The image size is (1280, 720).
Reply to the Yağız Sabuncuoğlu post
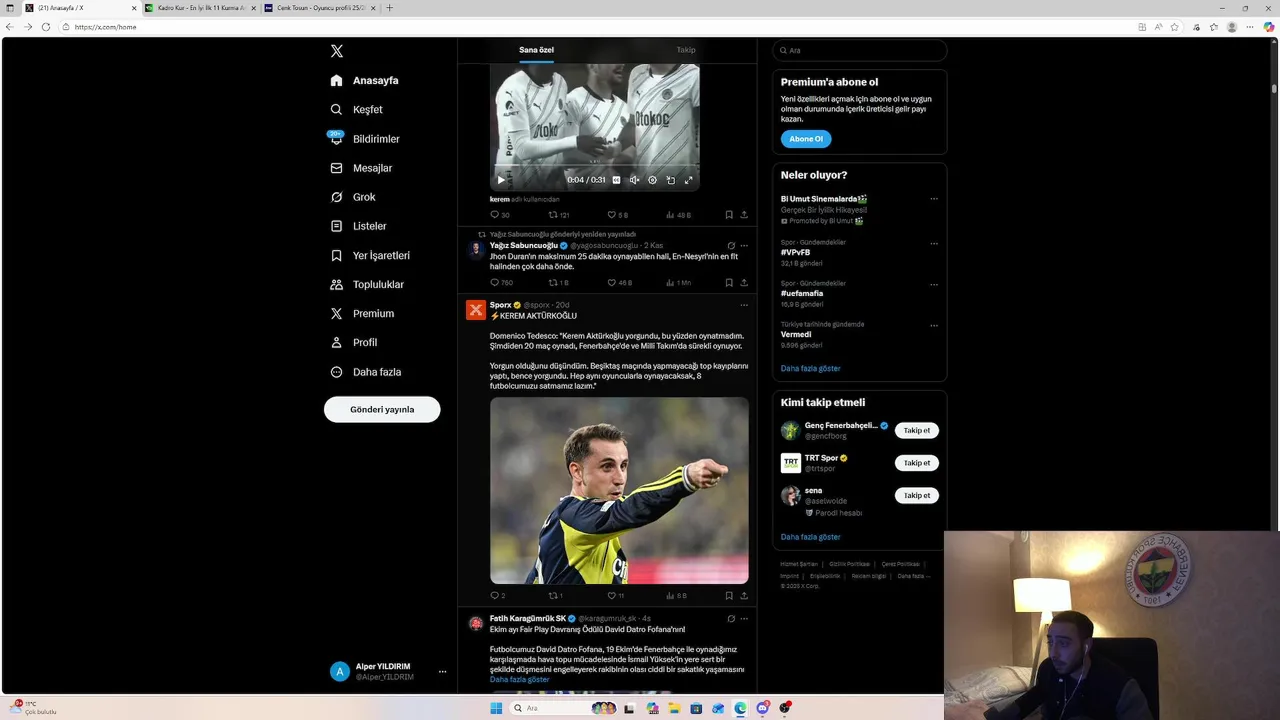point(501,283)
